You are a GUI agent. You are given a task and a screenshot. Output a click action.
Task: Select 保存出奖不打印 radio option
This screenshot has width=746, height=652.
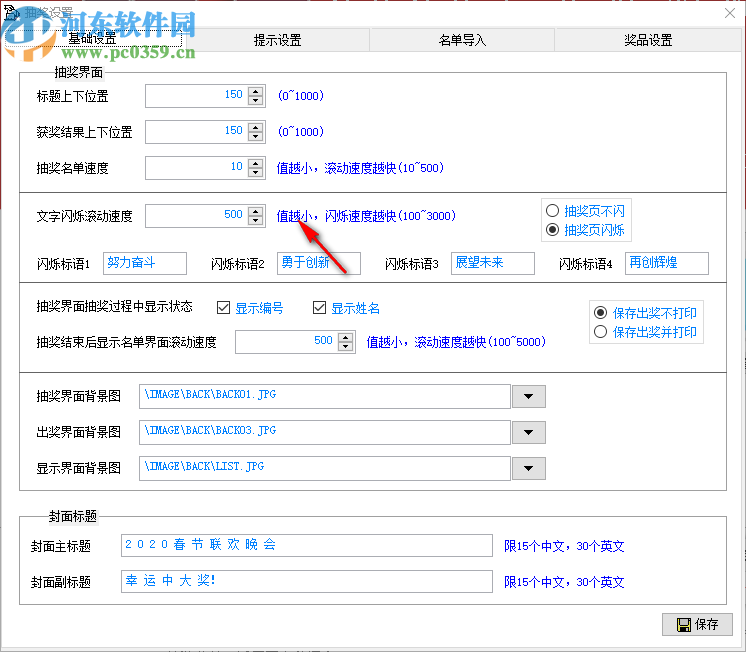coord(645,313)
